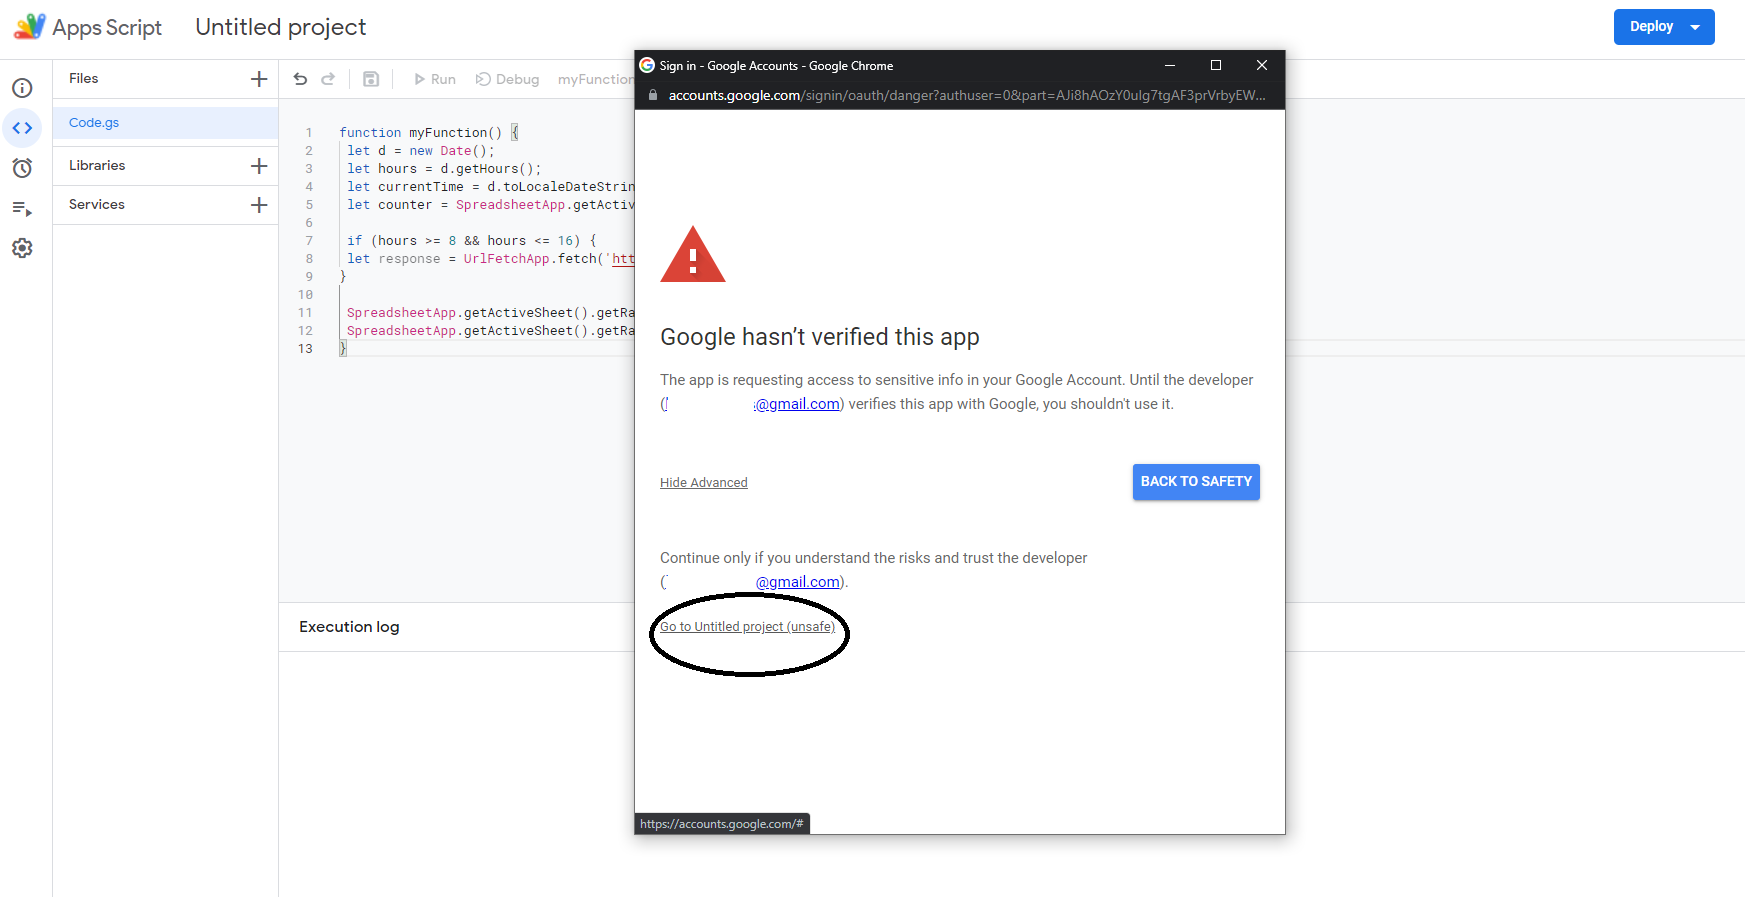This screenshot has height=897, width=1745.
Task: Add a library with plus icon
Action: 259,166
